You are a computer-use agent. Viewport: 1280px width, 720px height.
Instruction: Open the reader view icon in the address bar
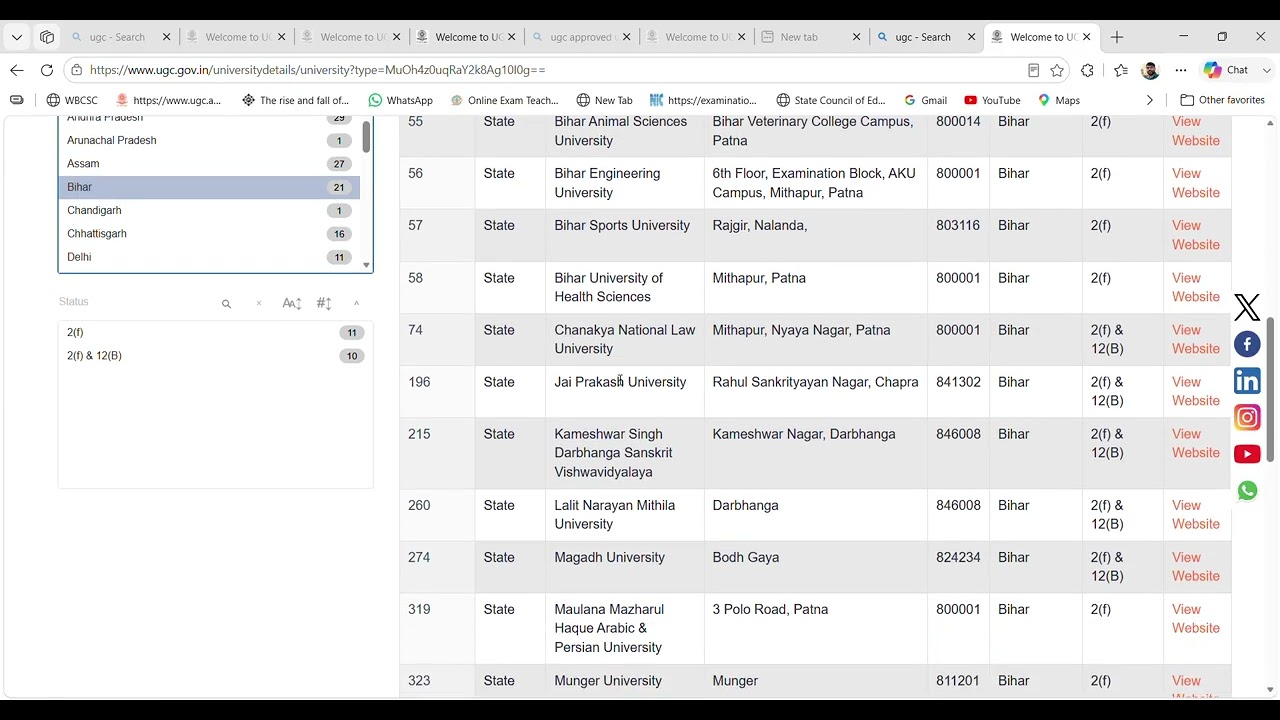(1033, 70)
